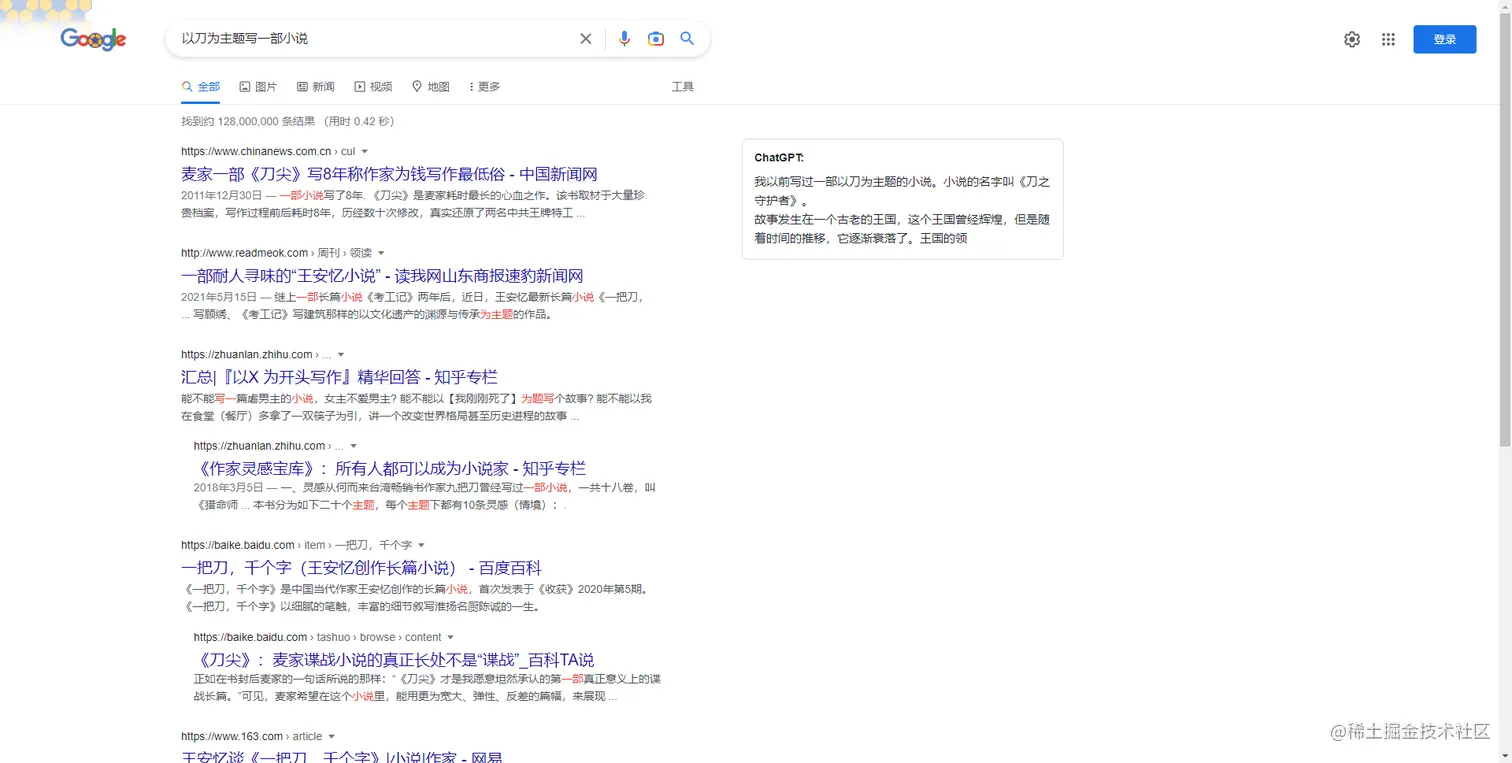Focus the search input field
The width and height of the screenshot is (1512, 763).
click(375, 39)
